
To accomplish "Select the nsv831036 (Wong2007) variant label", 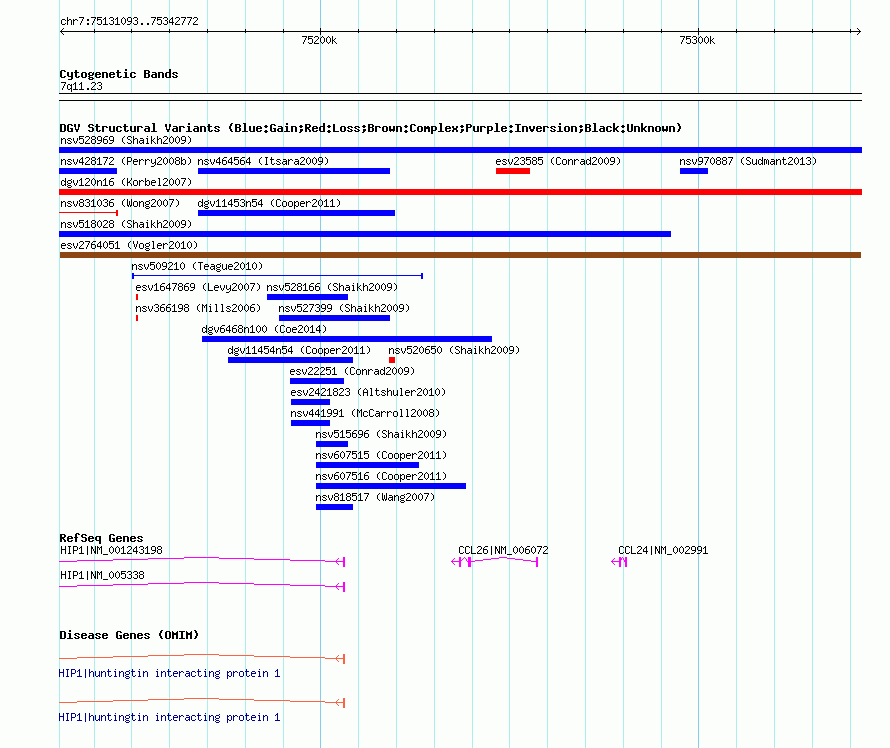I will coord(120,203).
